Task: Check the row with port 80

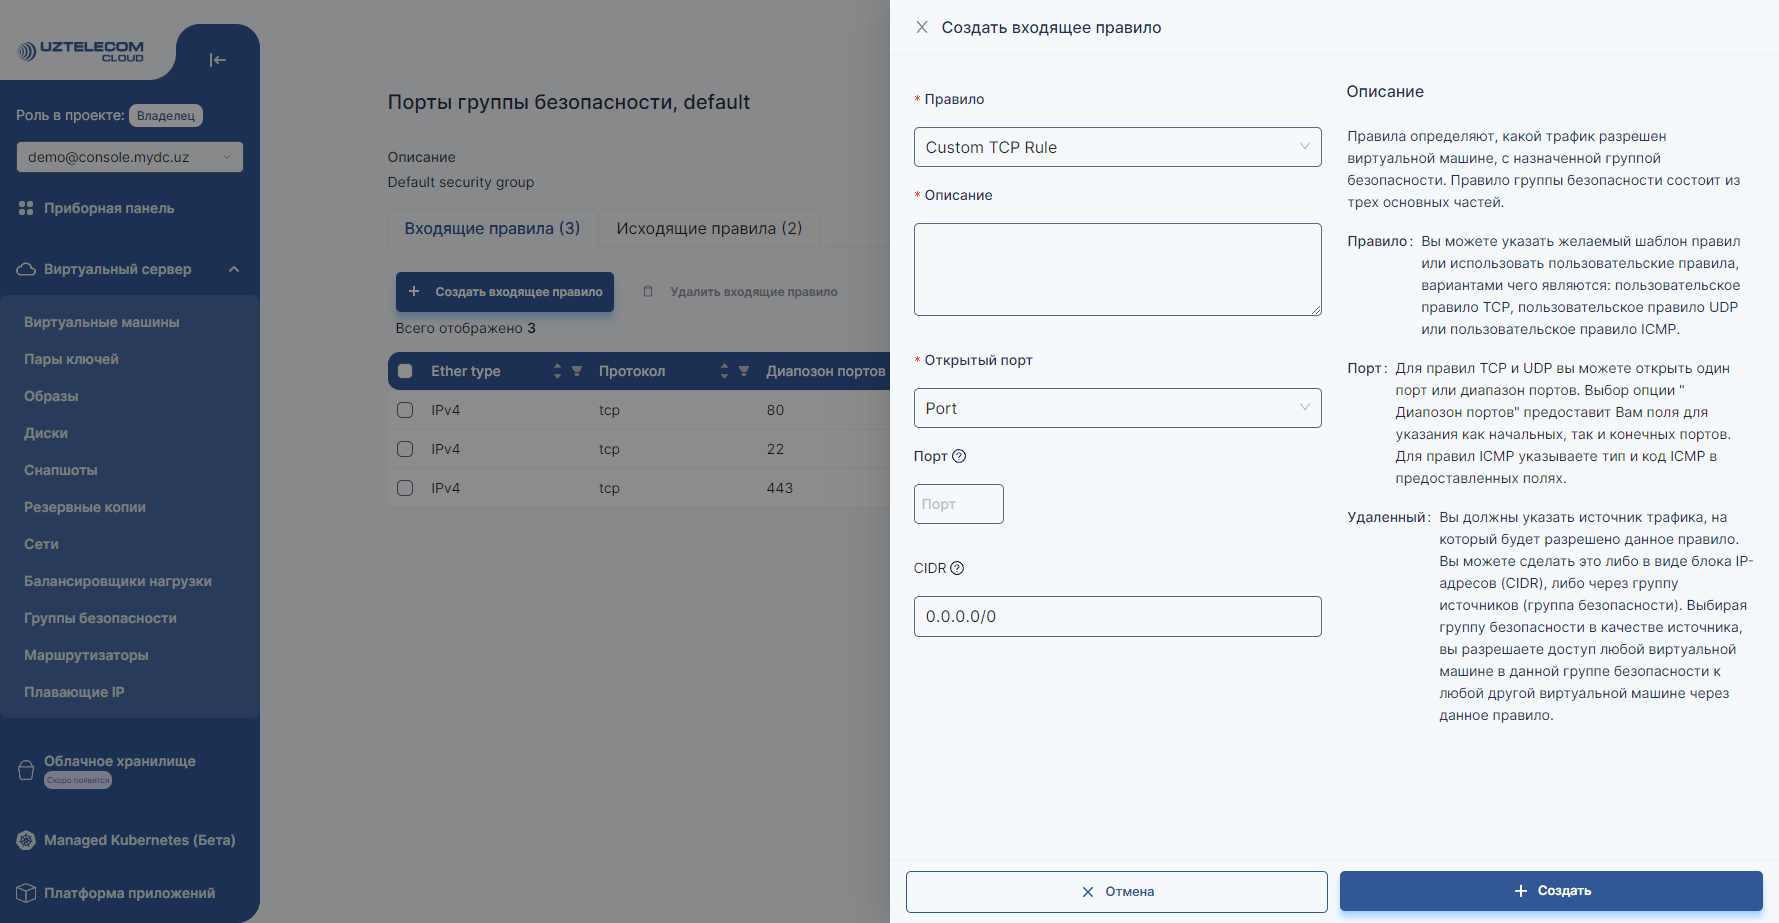Action: [405, 410]
